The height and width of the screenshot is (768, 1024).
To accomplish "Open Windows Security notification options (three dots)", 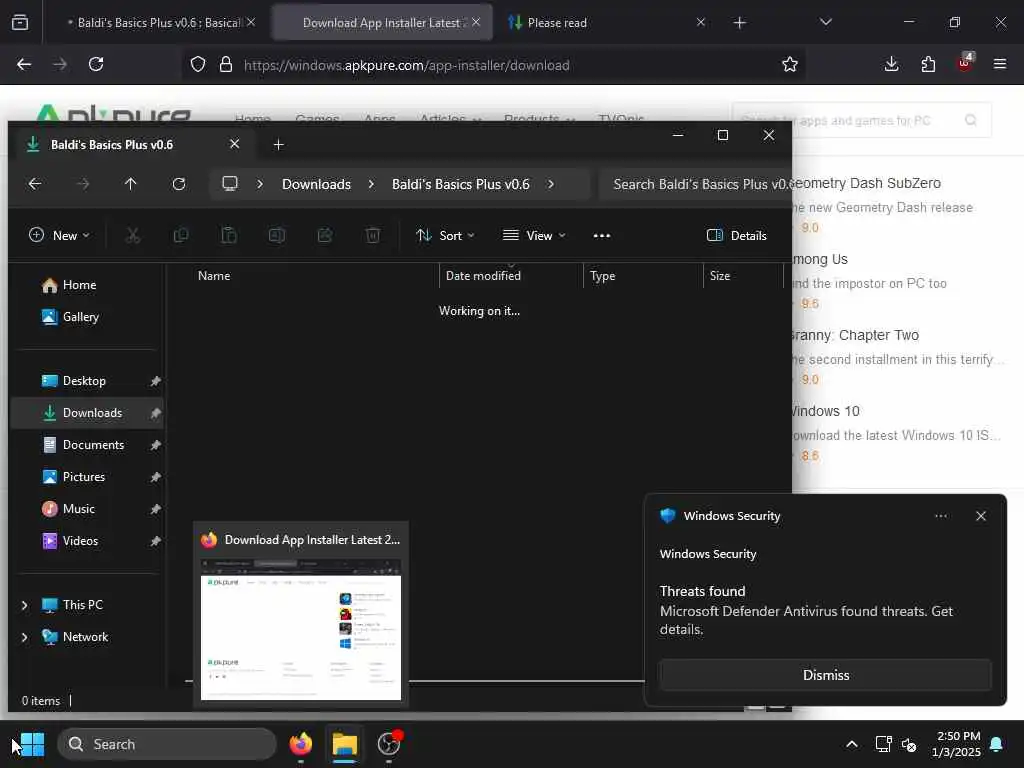I will click(x=940, y=516).
